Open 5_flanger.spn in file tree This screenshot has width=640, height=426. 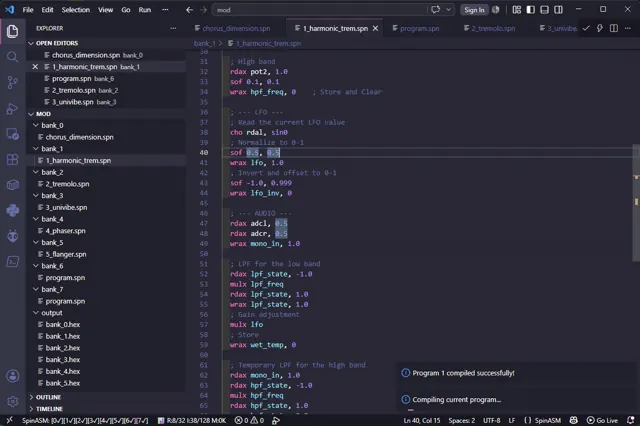click(x=66, y=254)
